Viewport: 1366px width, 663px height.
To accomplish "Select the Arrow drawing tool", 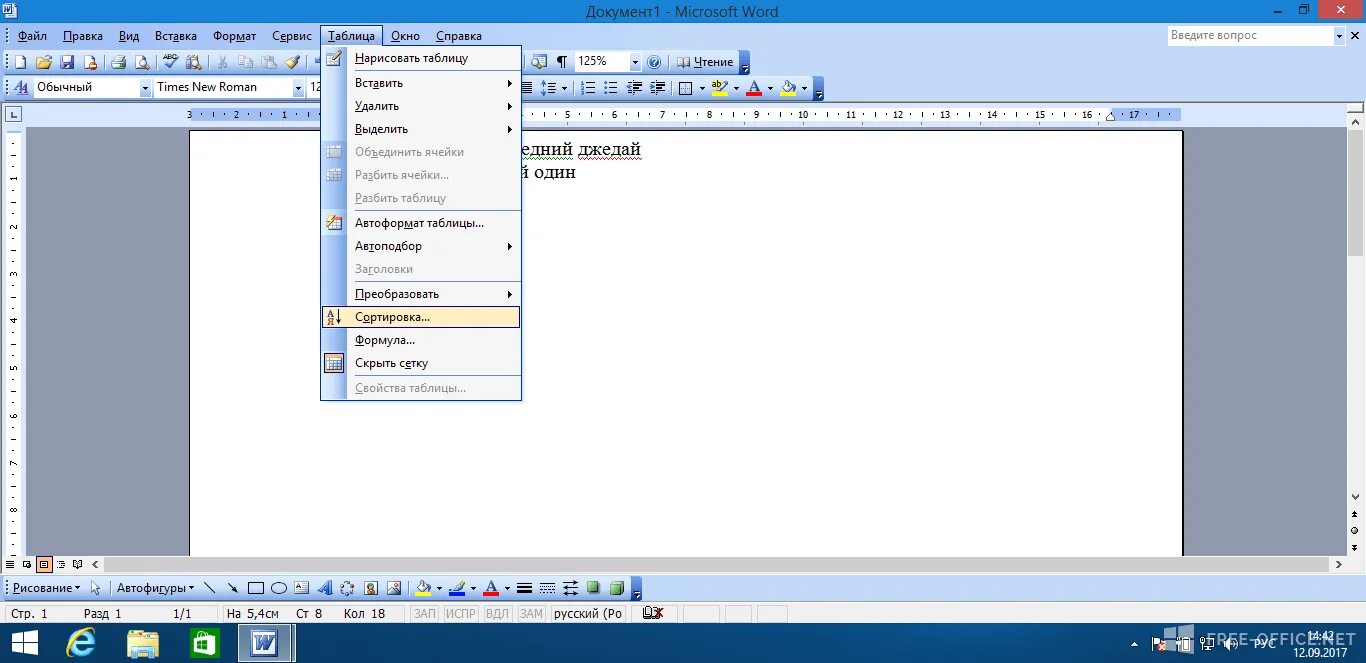I will [x=233, y=588].
